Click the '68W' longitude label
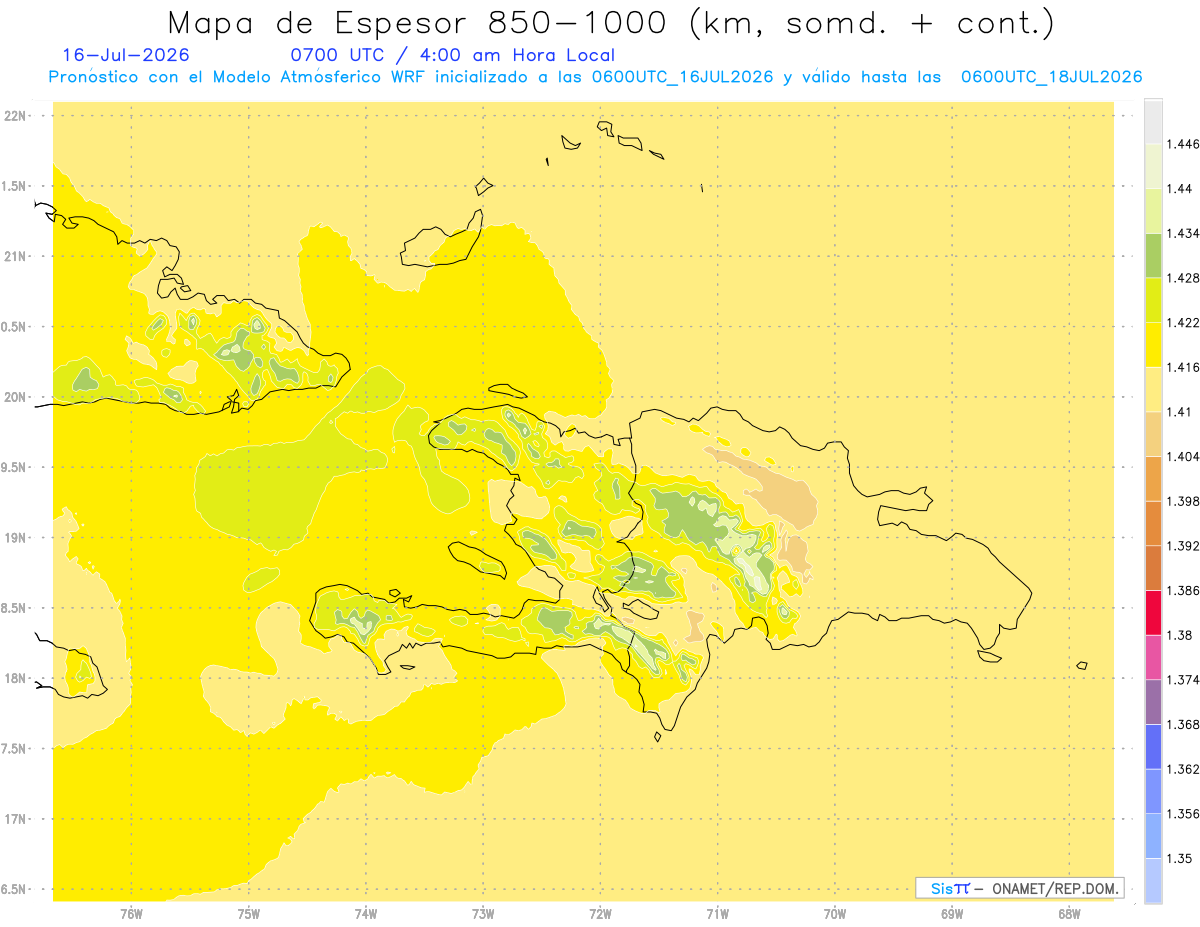1200x927 pixels. 1069,914
